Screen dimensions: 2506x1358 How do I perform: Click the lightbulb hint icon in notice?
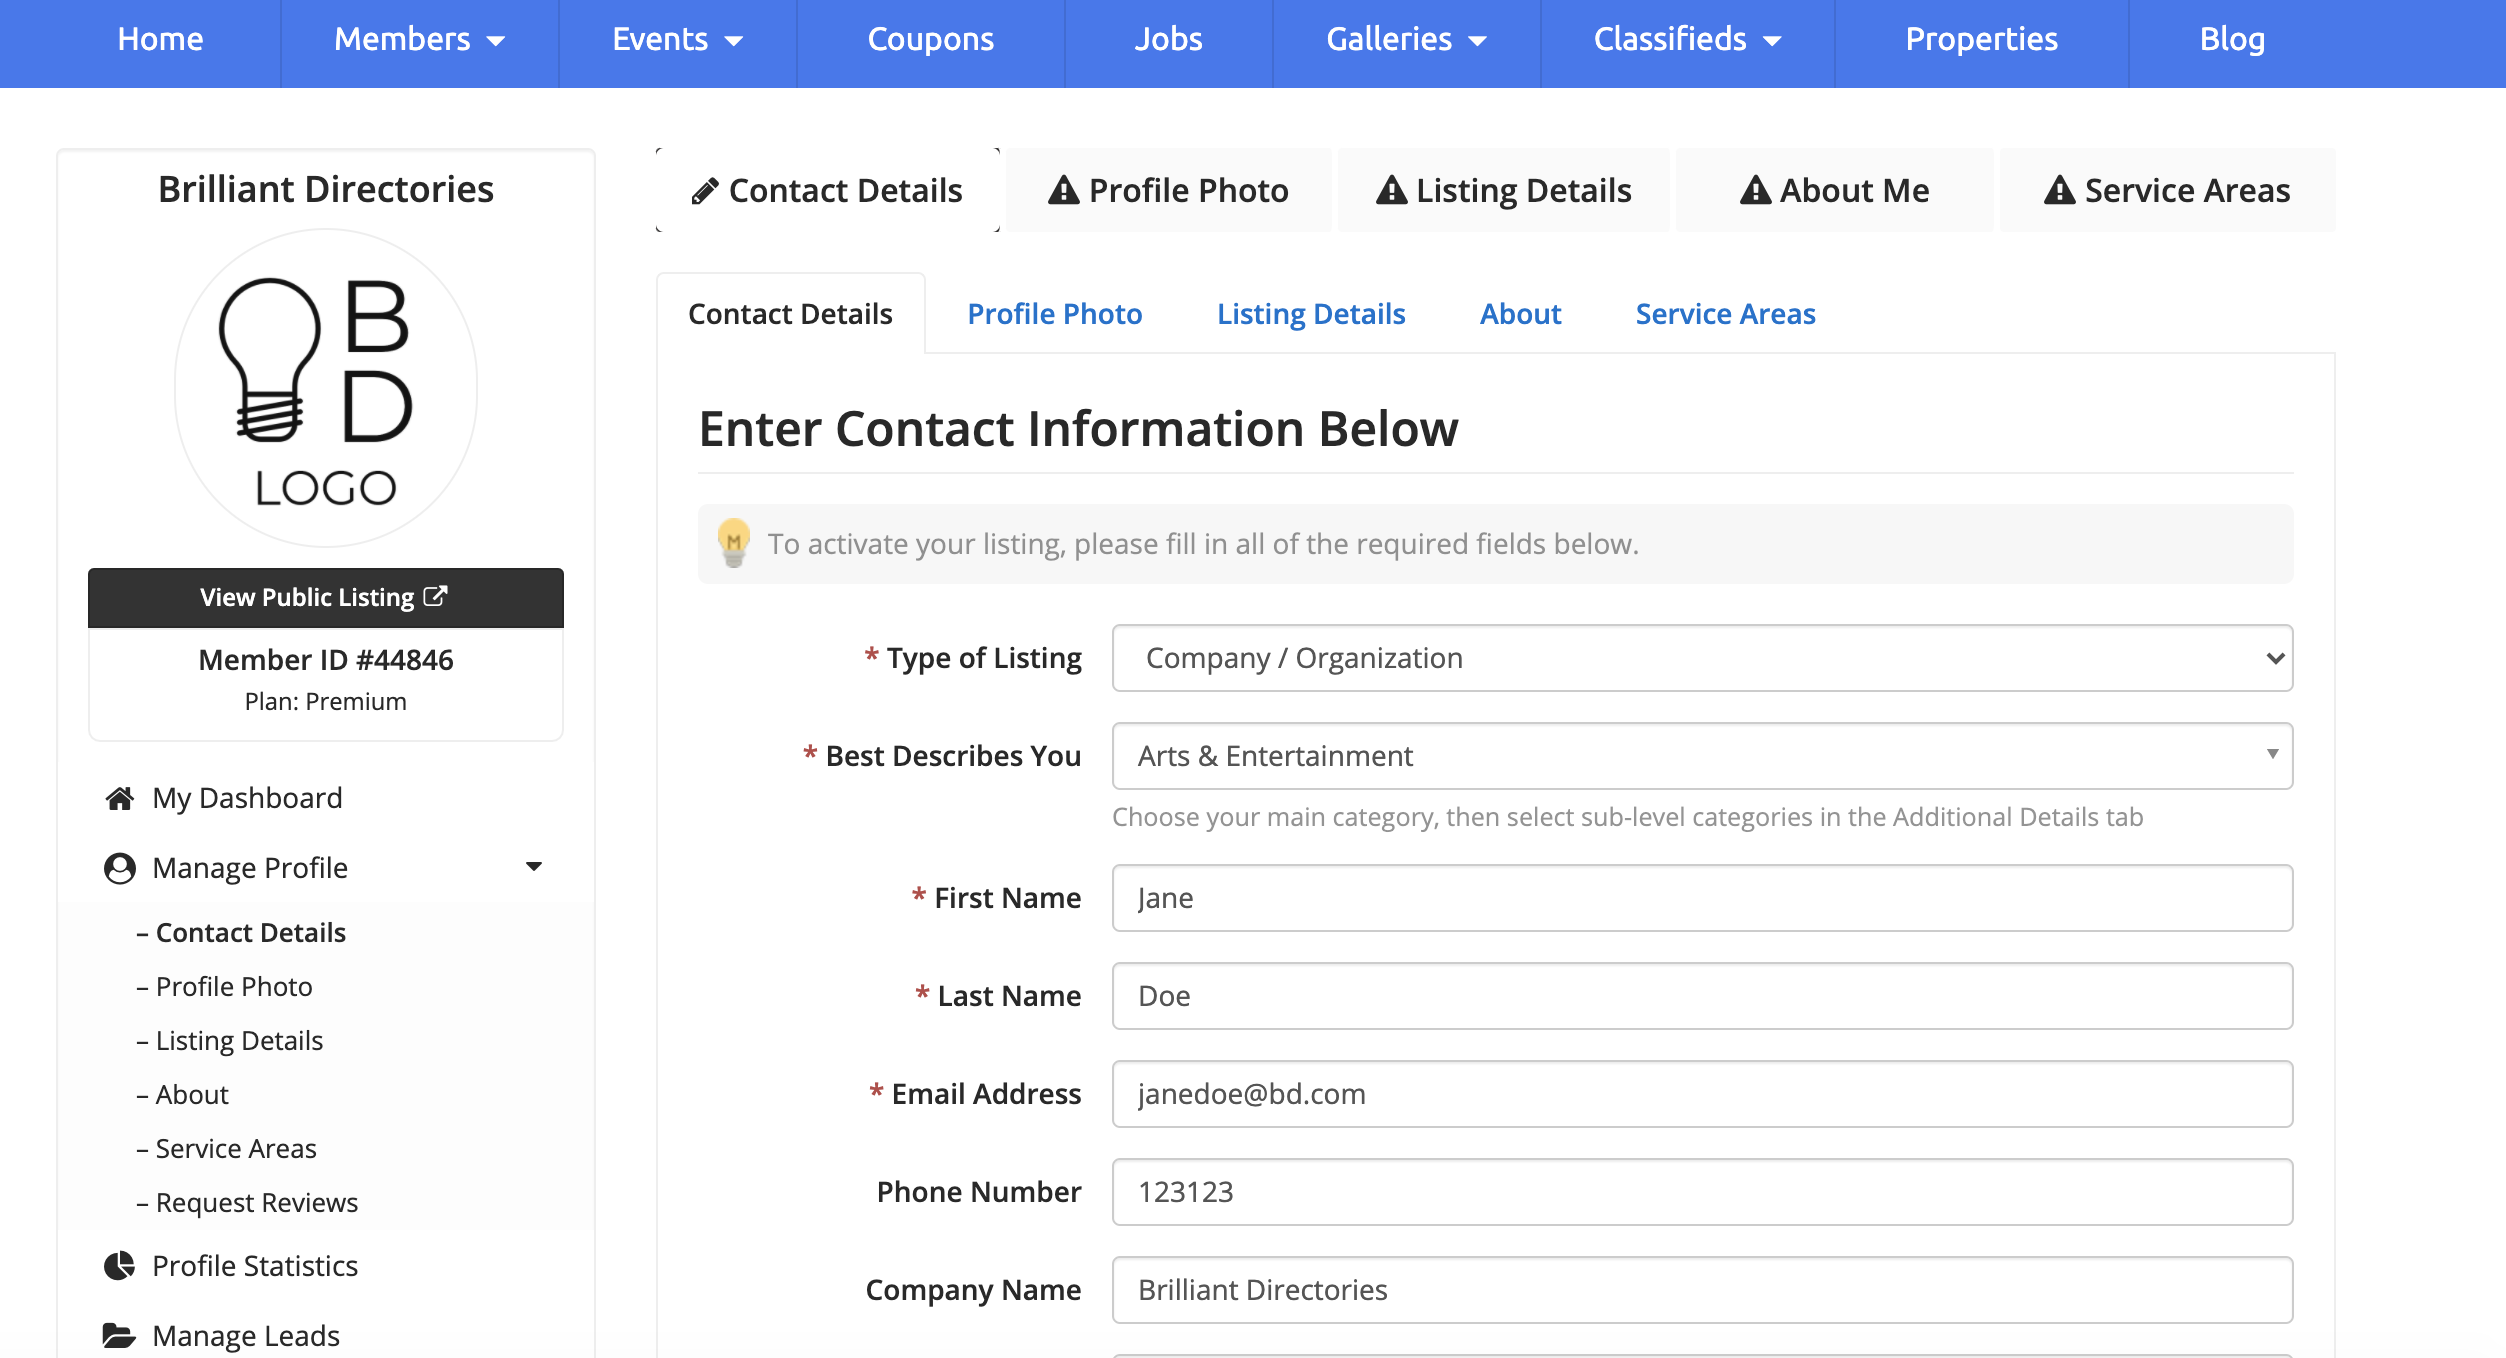pos(734,543)
